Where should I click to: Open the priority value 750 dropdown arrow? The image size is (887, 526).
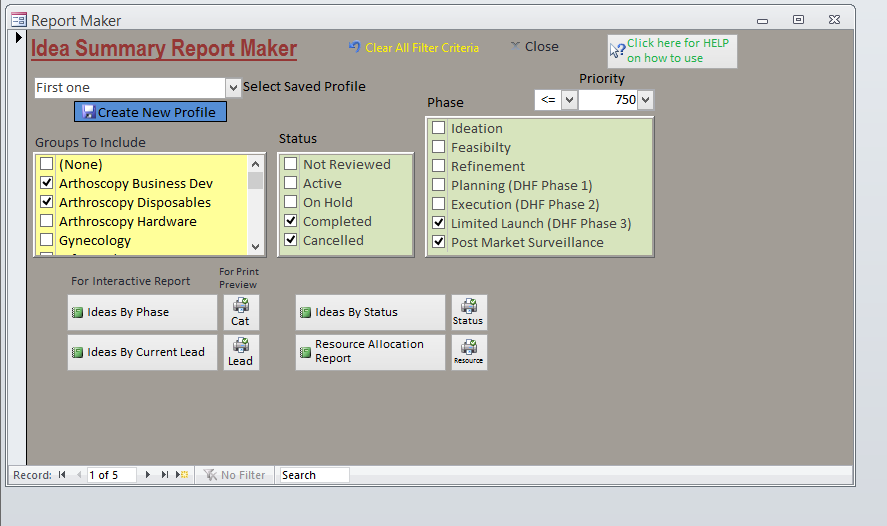646,100
